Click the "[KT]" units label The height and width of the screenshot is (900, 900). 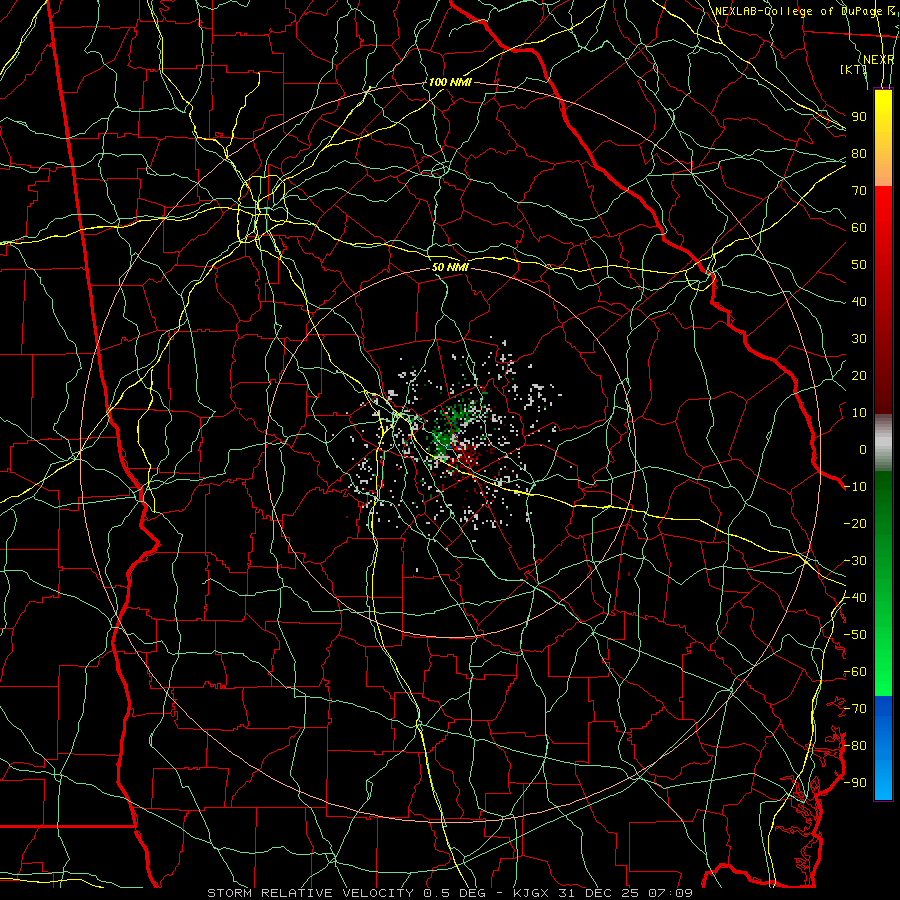click(x=854, y=69)
